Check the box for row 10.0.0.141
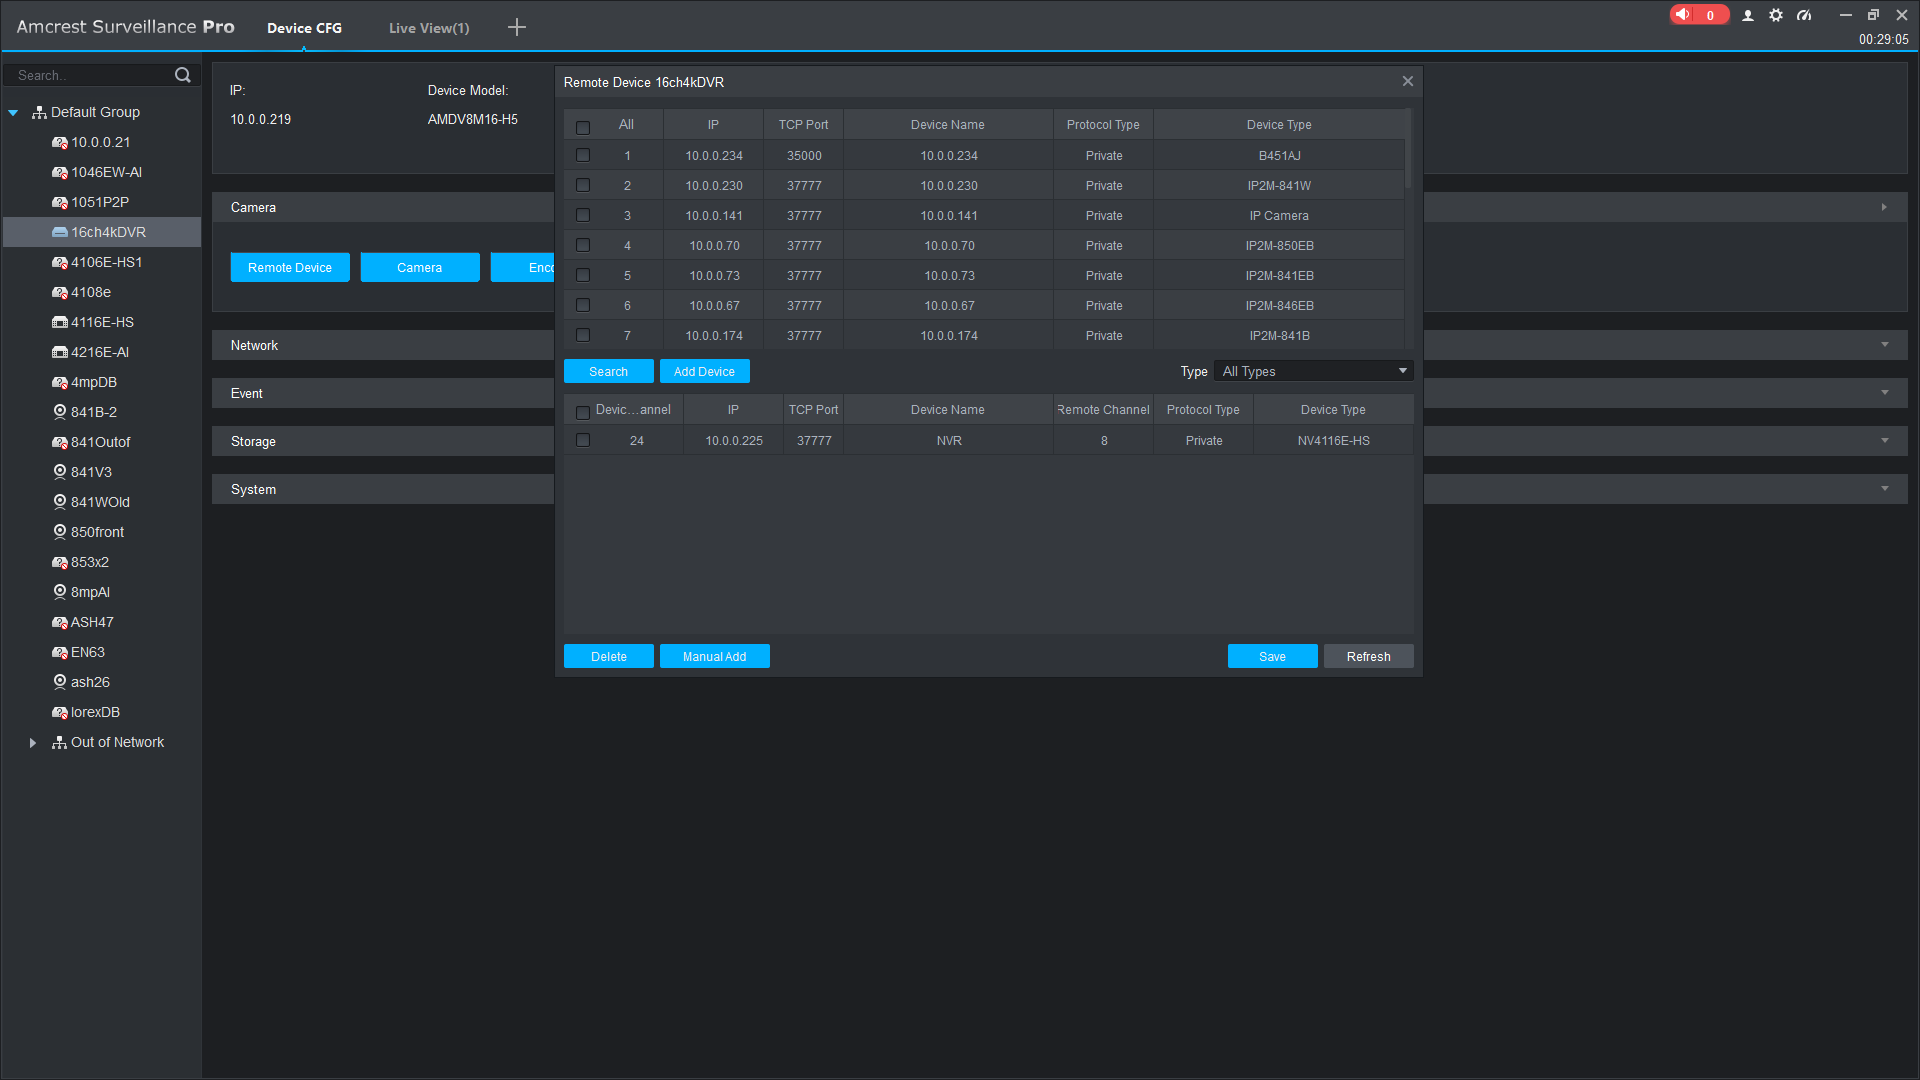1920x1080 pixels. 583,215
